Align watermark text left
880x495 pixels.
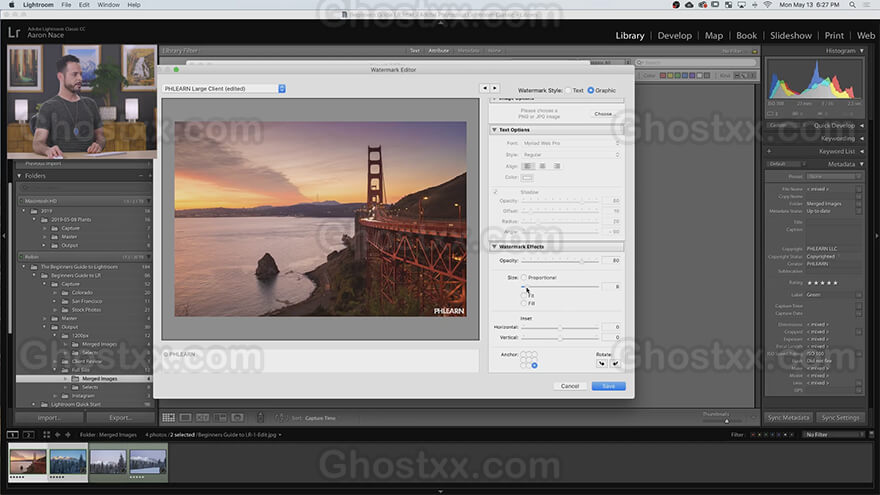528,166
